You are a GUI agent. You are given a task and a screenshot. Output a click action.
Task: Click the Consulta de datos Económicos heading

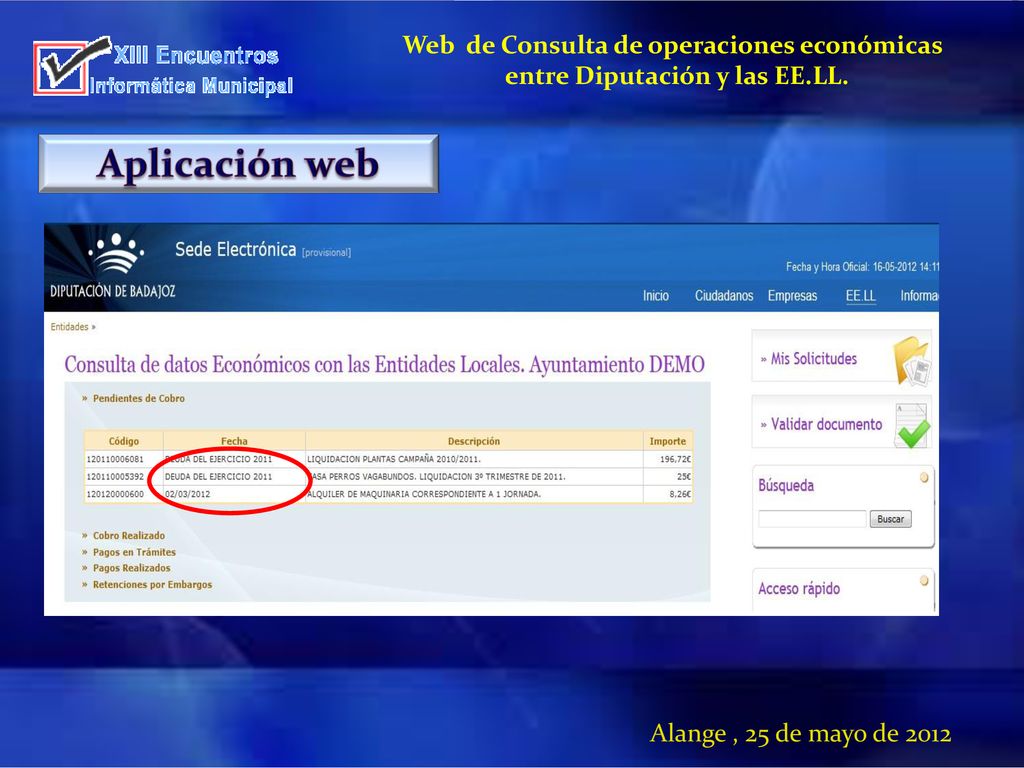click(384, 364)
